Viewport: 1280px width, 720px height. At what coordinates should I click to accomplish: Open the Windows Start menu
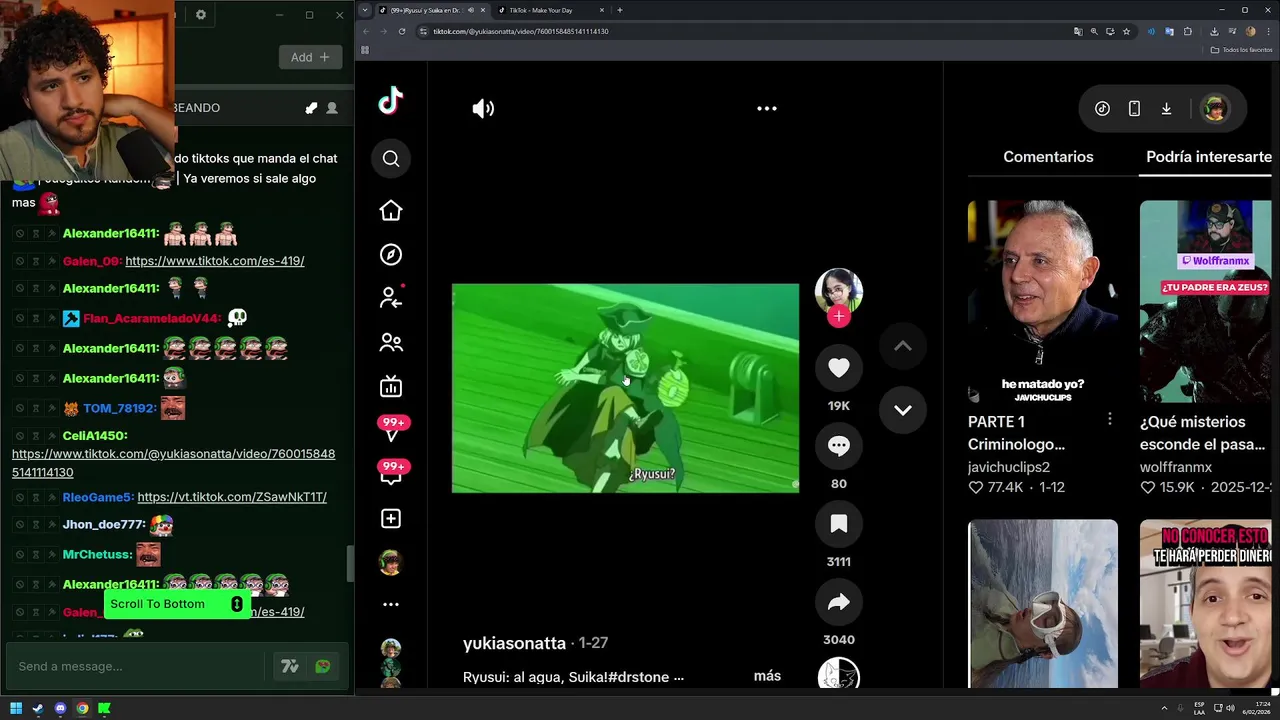[16, 709]
